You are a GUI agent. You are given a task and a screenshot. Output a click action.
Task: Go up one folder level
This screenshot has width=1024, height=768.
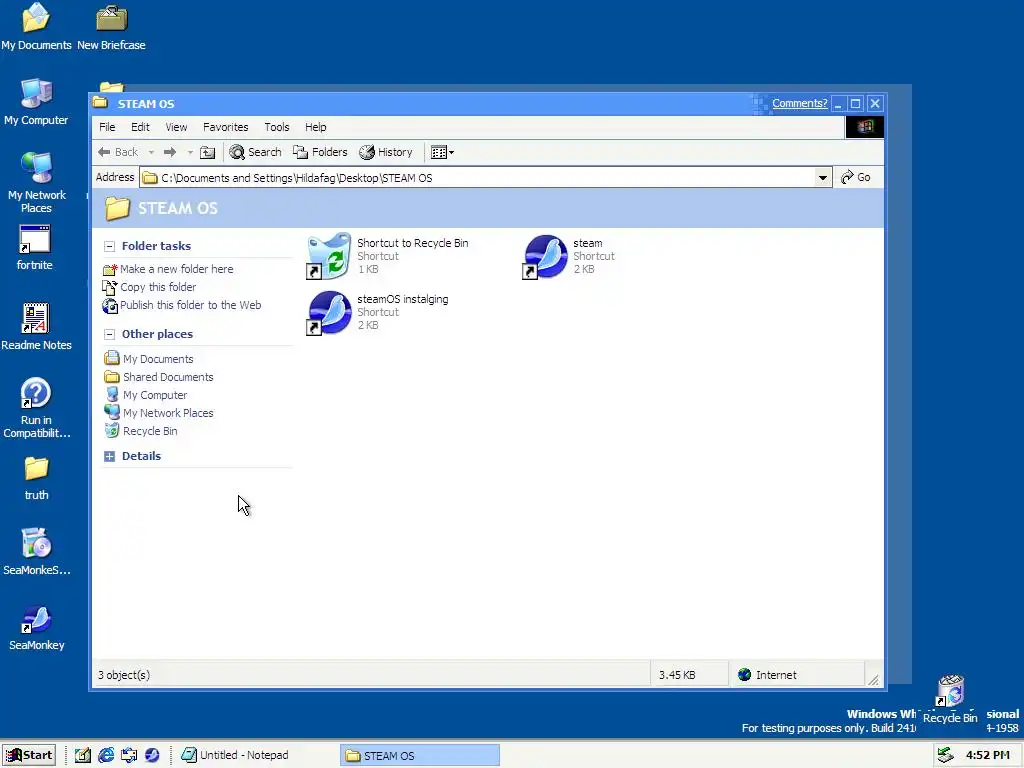pos(208,152)
